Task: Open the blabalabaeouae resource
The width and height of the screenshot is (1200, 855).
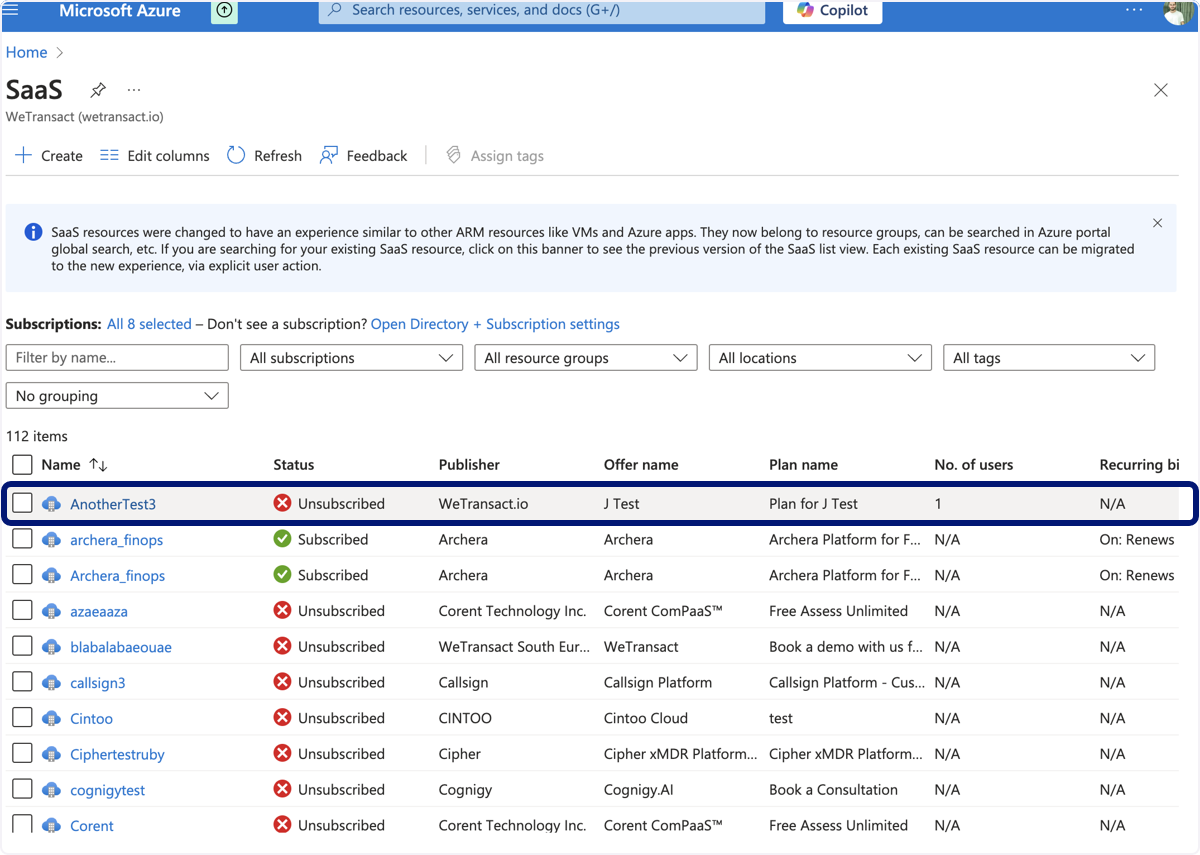Action: point(121,647)
